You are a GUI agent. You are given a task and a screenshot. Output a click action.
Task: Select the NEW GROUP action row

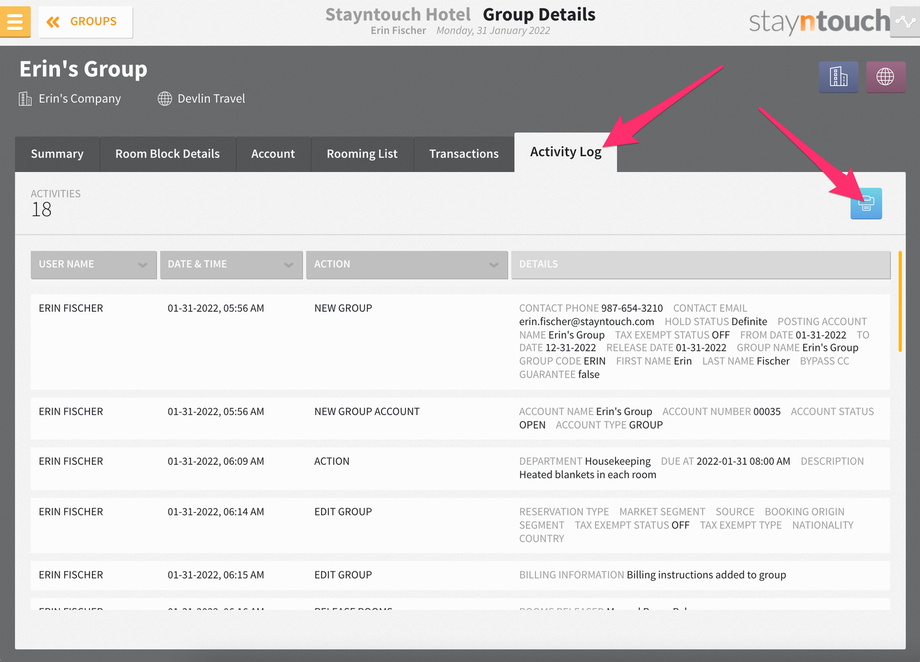[x=460, y=342]
